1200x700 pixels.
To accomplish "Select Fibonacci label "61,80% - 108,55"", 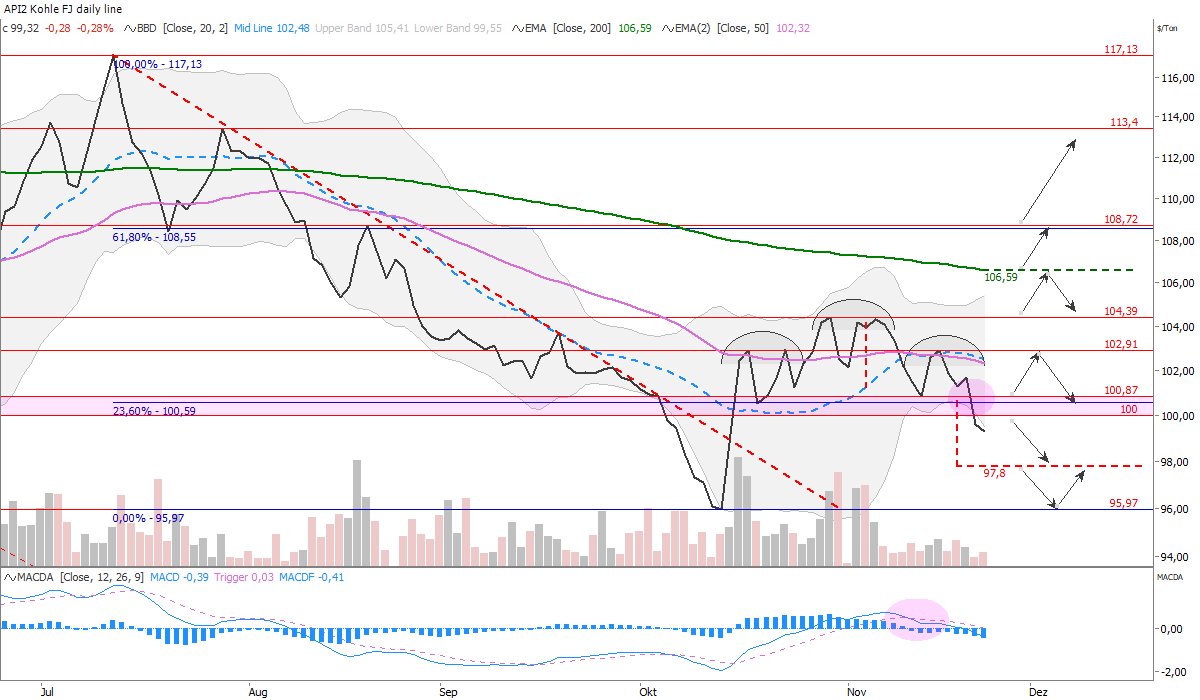I will pyautogui.click(x=154, y=238).
